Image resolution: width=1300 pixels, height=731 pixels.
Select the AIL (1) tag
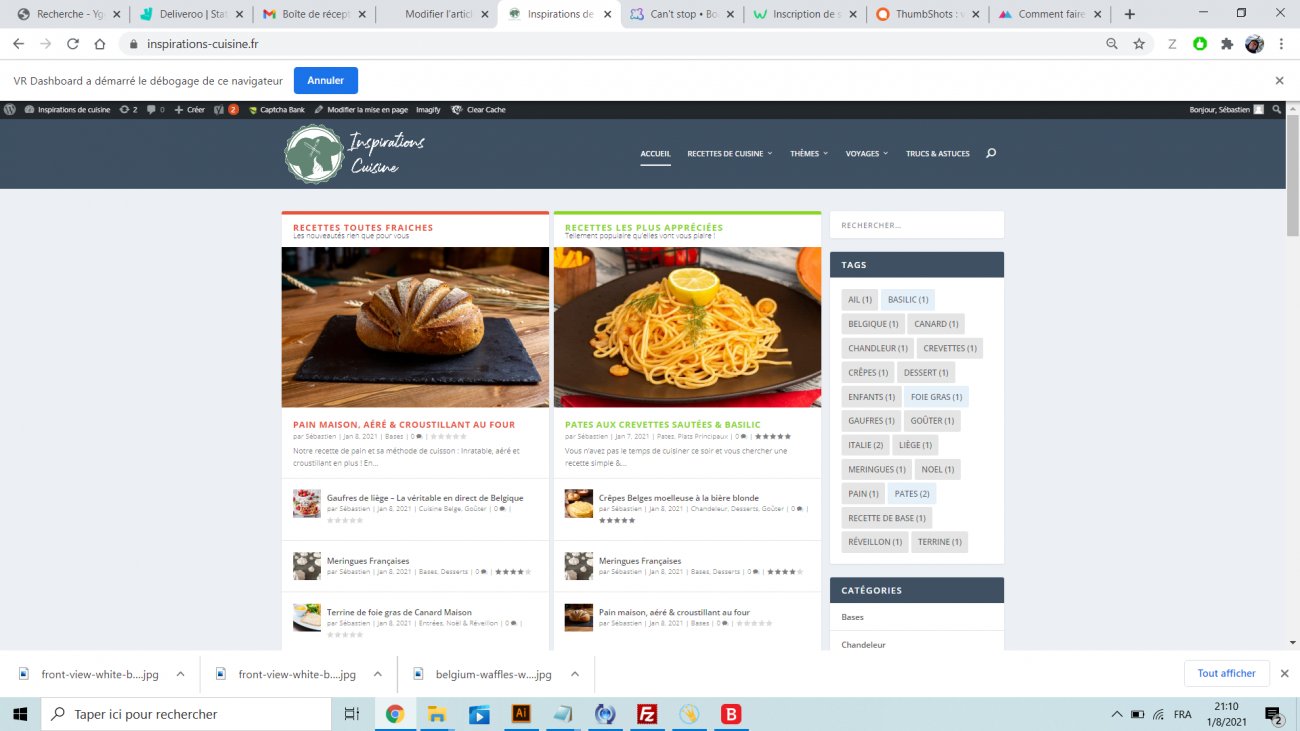[x=860, y=300]
